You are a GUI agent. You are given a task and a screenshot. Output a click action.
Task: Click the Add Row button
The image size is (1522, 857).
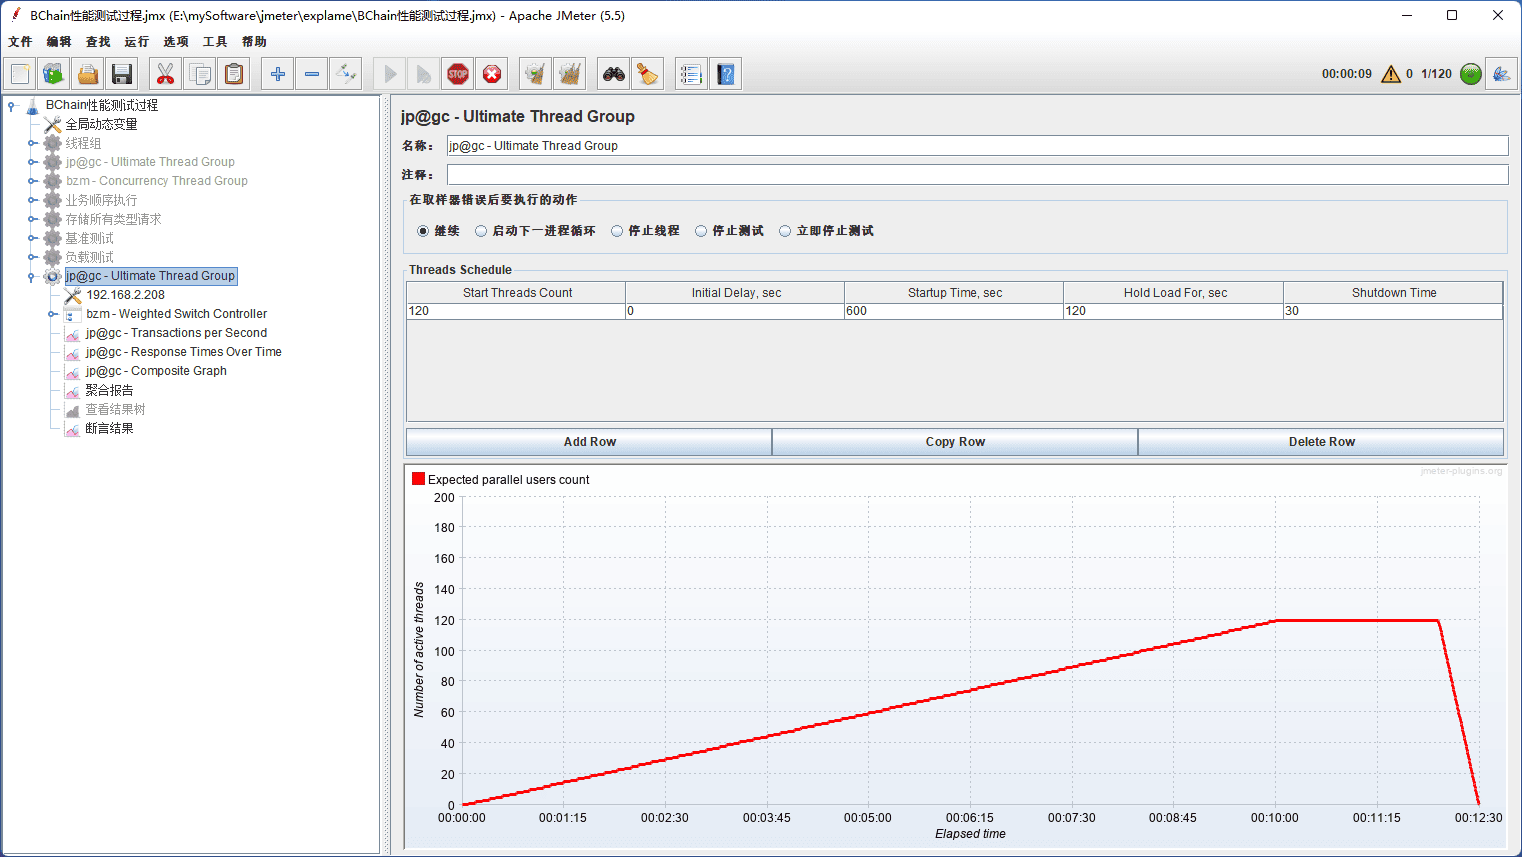click(589, 442)
